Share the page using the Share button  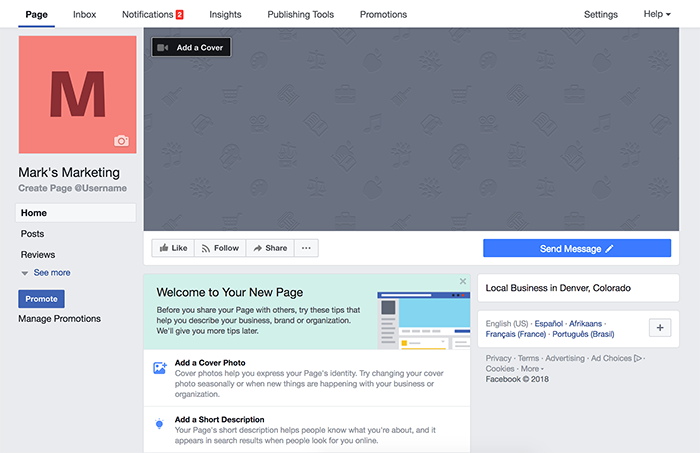click(x=270, y=248)
